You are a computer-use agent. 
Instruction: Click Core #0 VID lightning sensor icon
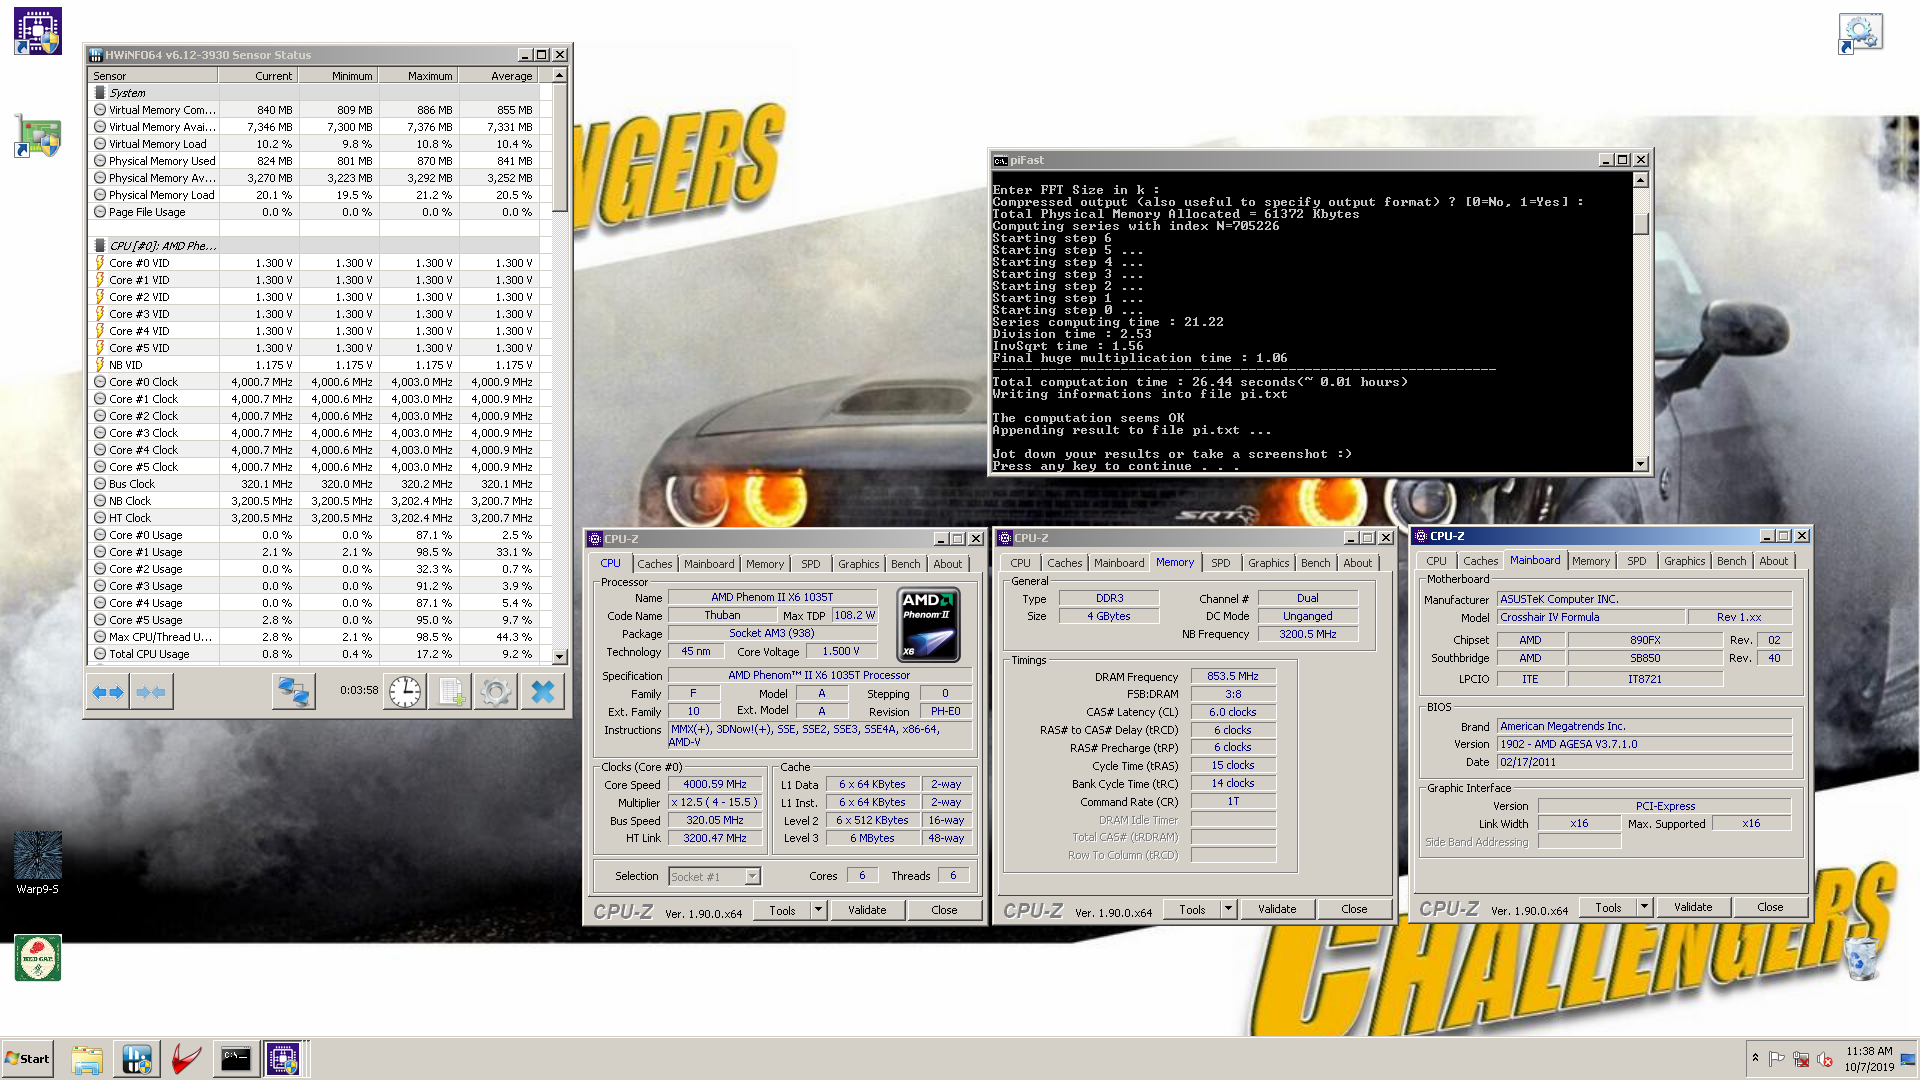point(100,263)
